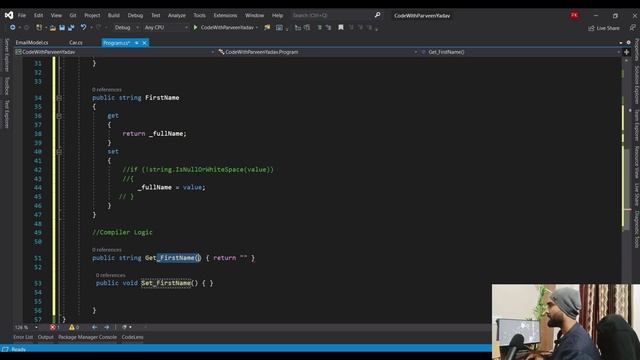
Task: Click the split editor plus icon
Action: click(x=627, y=52)
